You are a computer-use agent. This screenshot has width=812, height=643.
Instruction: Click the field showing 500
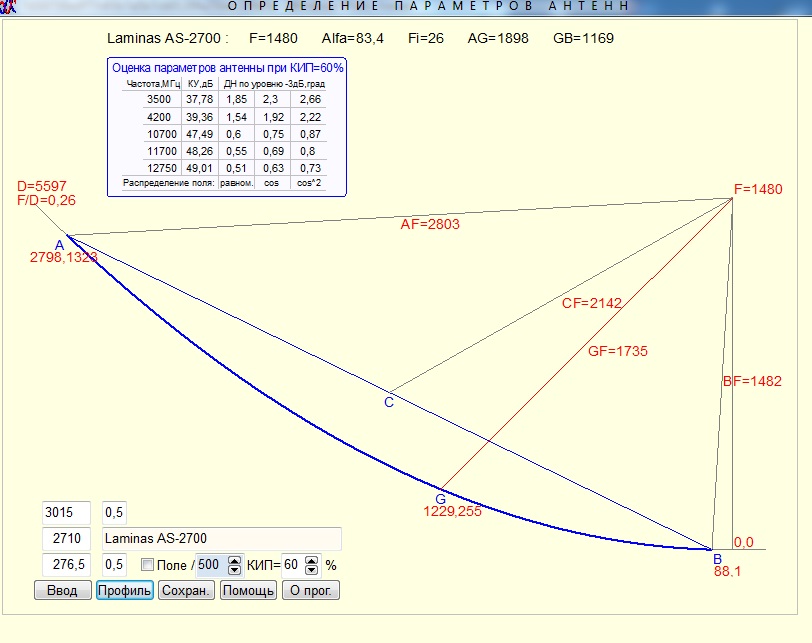tap(212, 565)
